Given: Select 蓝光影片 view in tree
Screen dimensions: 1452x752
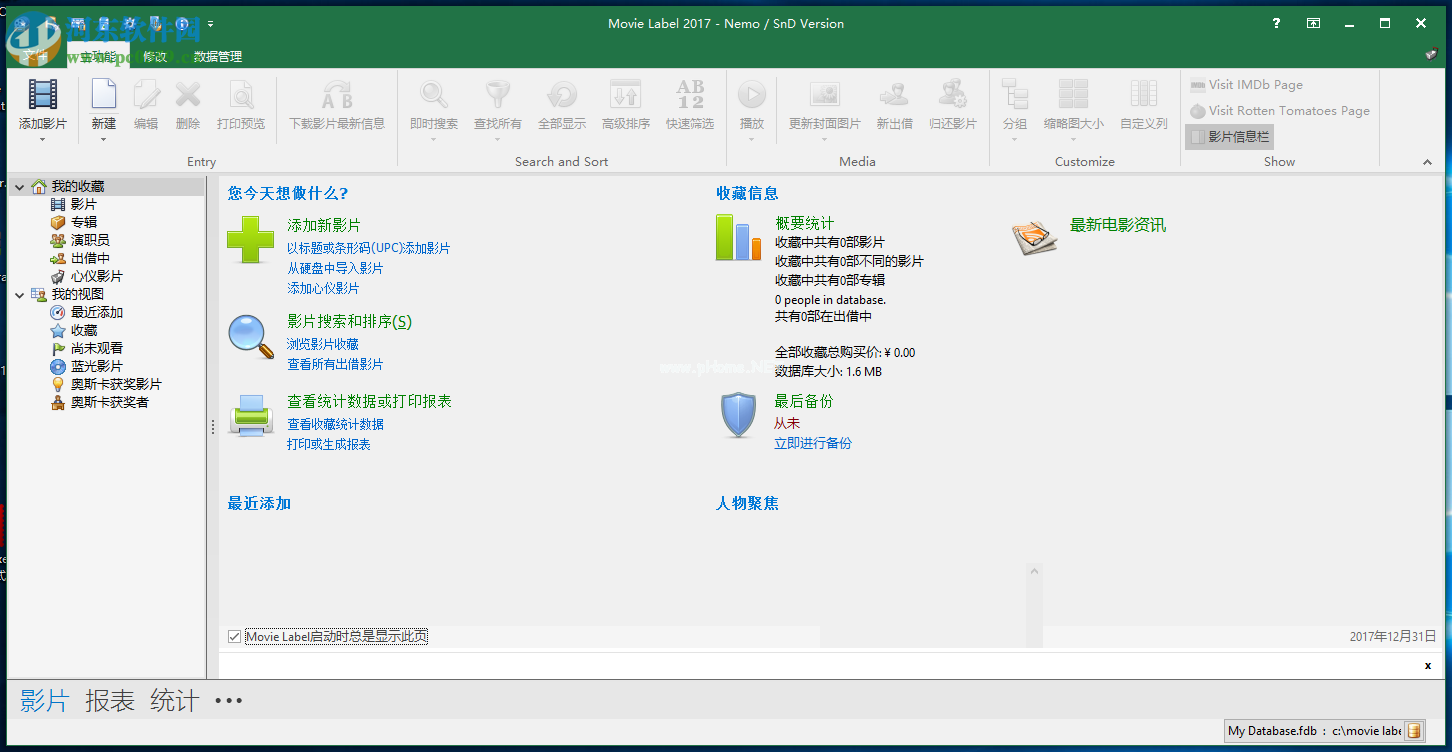Looking at the screenshot, I should [96, 366].
